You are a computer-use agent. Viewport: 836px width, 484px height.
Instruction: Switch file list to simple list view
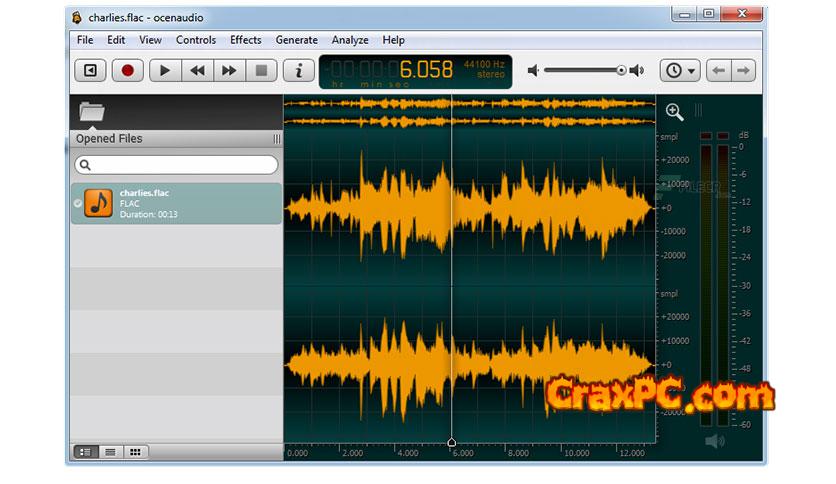[x=110, y=452]
